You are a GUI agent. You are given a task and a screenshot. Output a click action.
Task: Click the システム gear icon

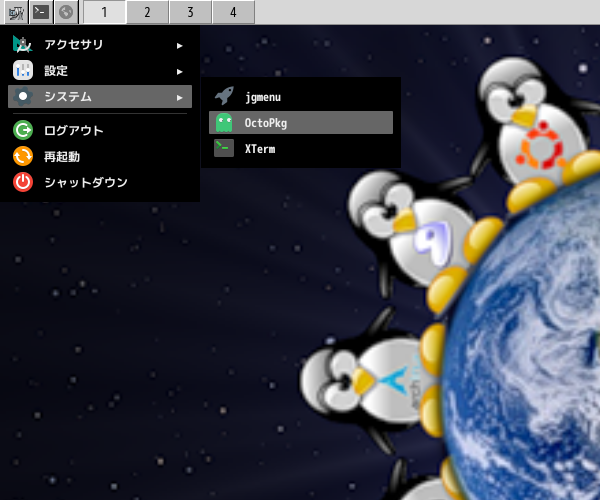click(23, 96)
